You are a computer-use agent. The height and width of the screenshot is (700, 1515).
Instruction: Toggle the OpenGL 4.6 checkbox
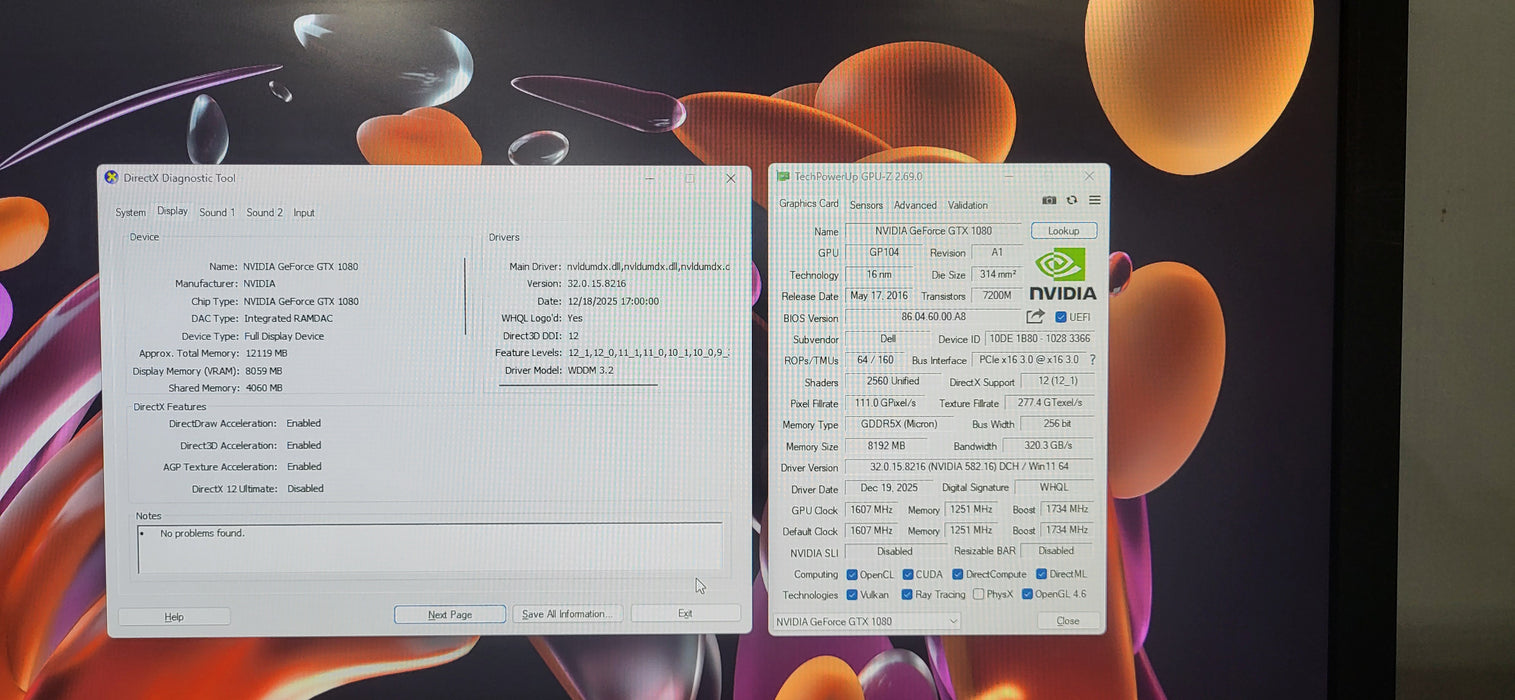point(1027,594)
